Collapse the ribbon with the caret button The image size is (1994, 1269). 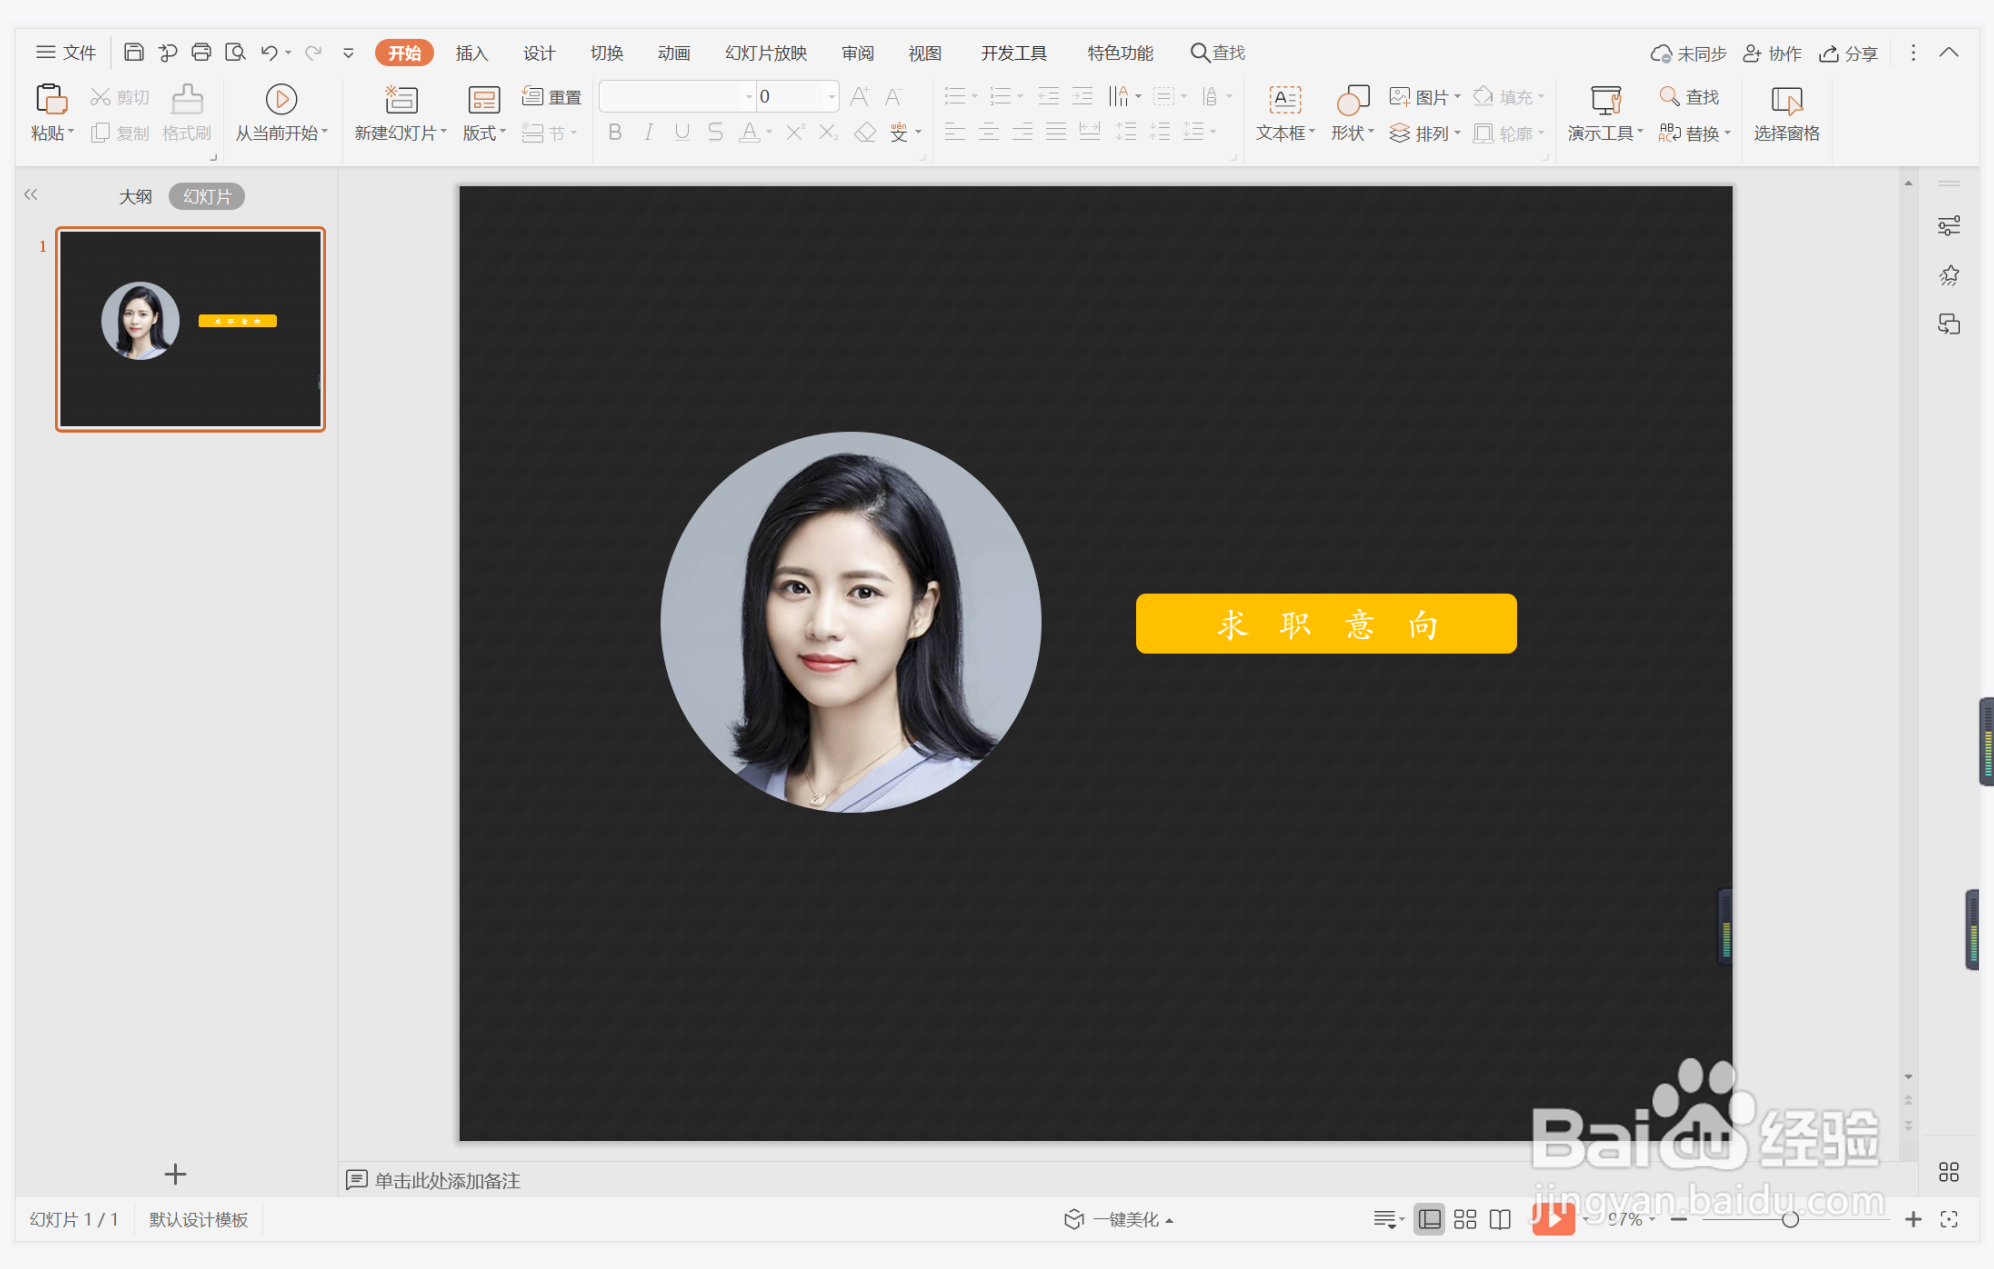[x=1949, y=52]
